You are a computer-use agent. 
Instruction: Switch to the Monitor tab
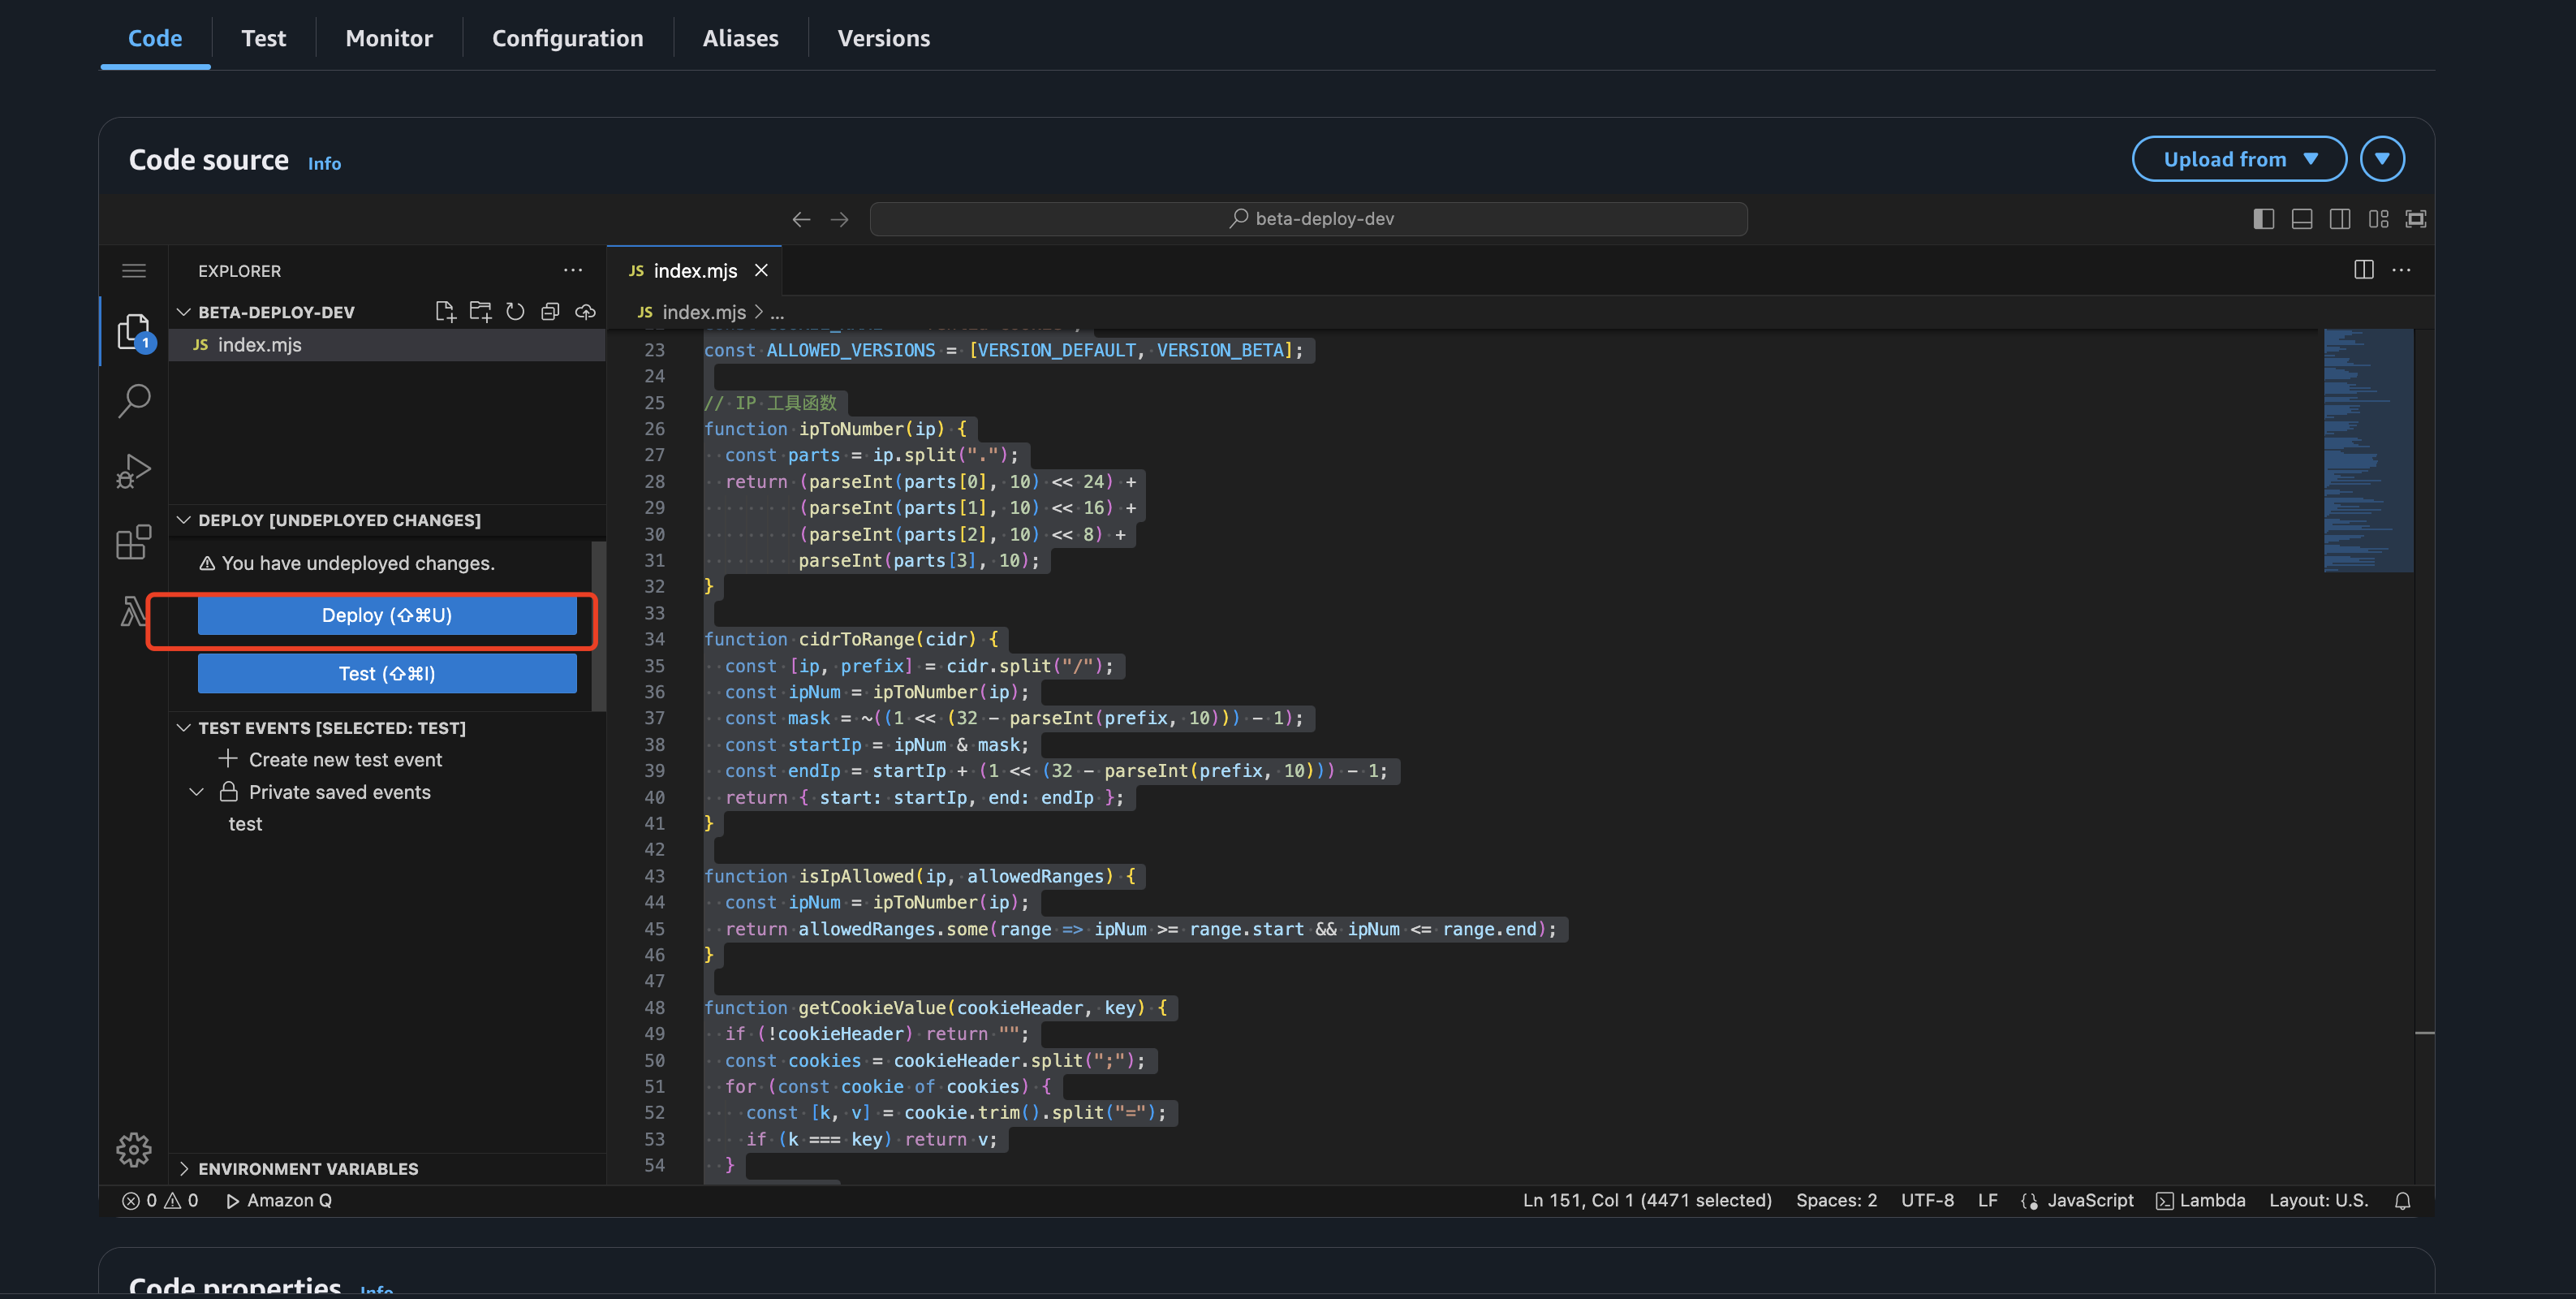(388, 38)
